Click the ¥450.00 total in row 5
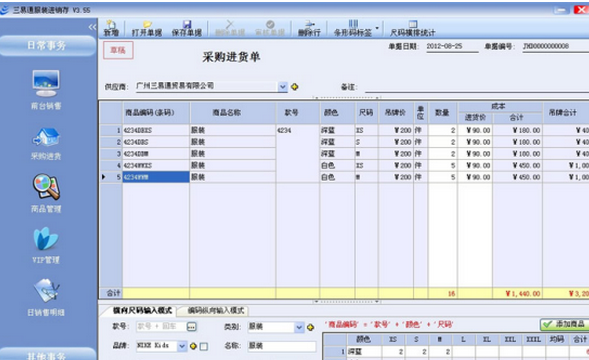 [x=517, y=177]
